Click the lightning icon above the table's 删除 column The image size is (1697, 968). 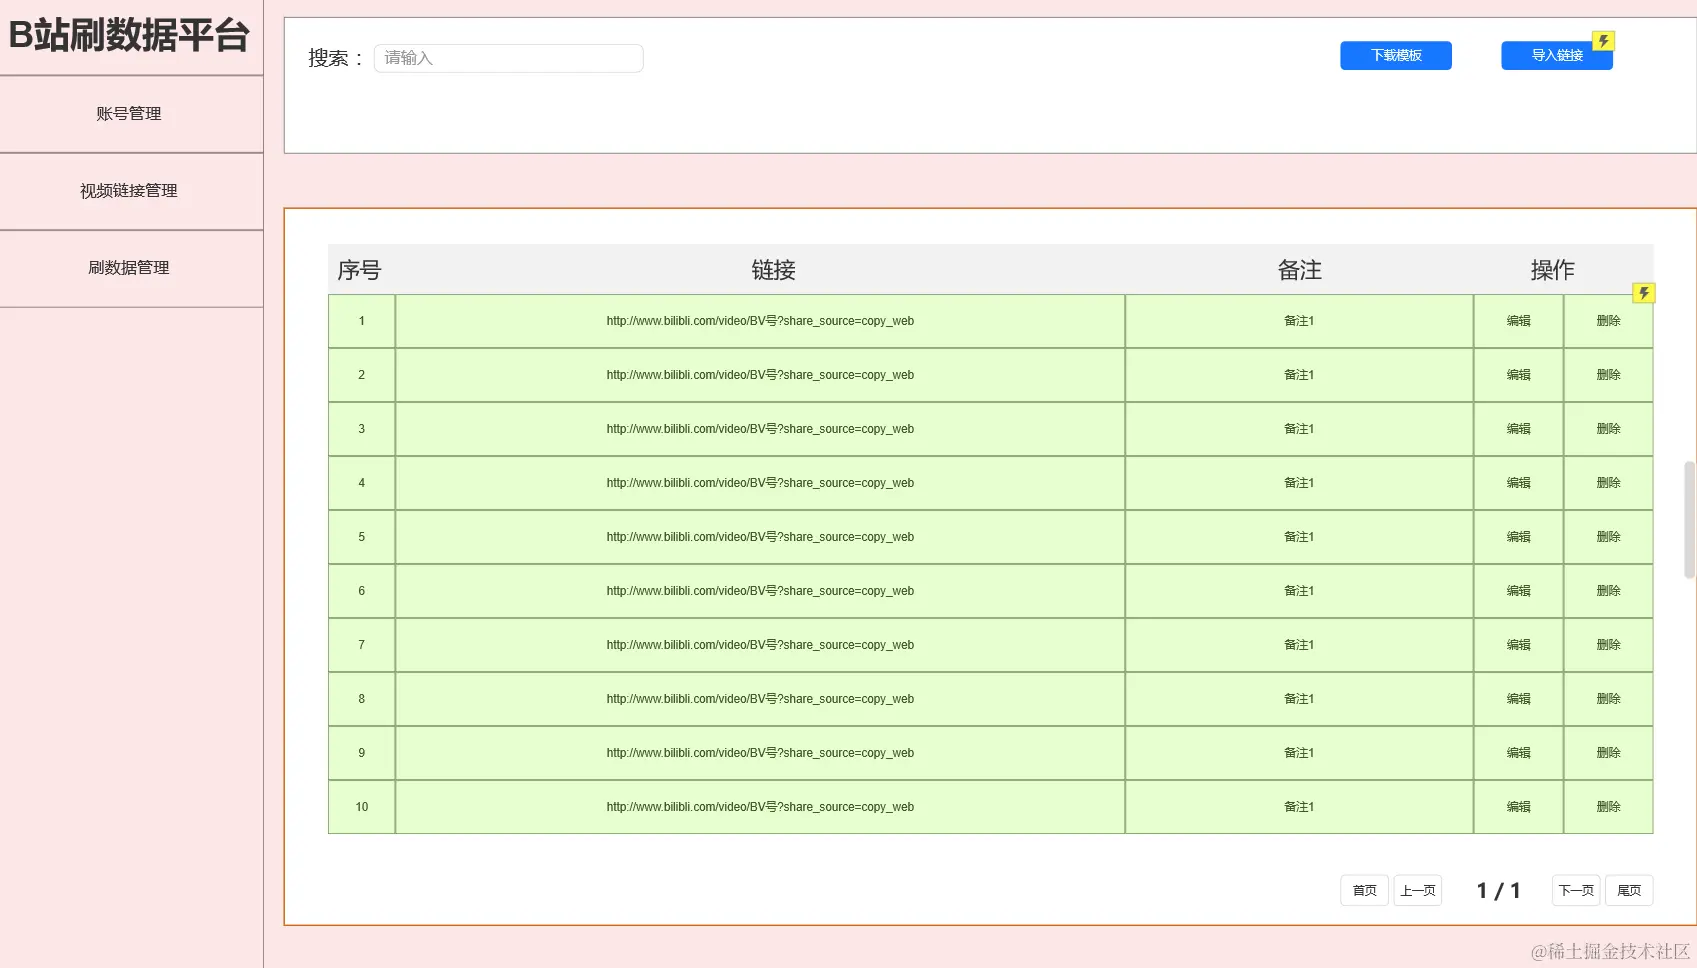(x=1643, y=293)
